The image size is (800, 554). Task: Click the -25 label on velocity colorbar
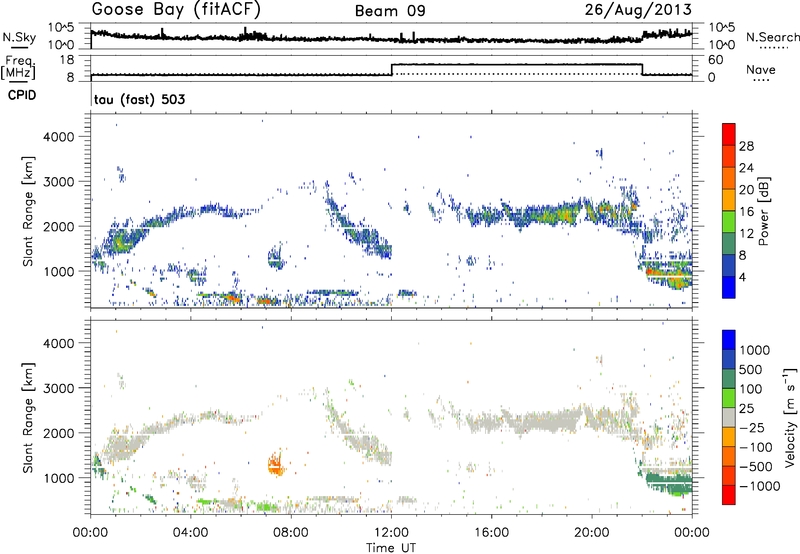coord(752,428)
